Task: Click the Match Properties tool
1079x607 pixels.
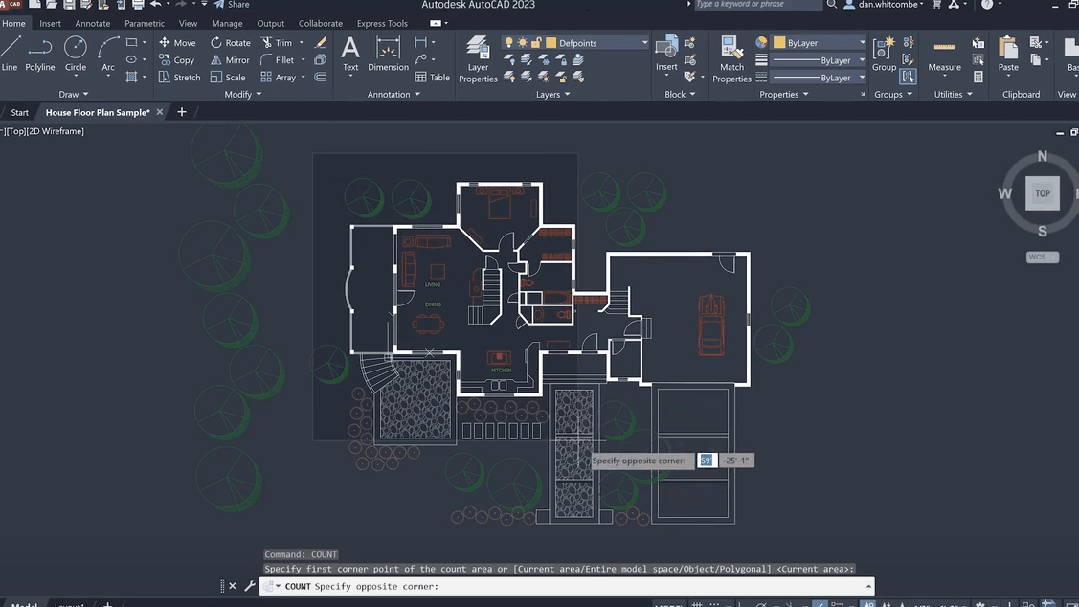Action: (732, 58)
